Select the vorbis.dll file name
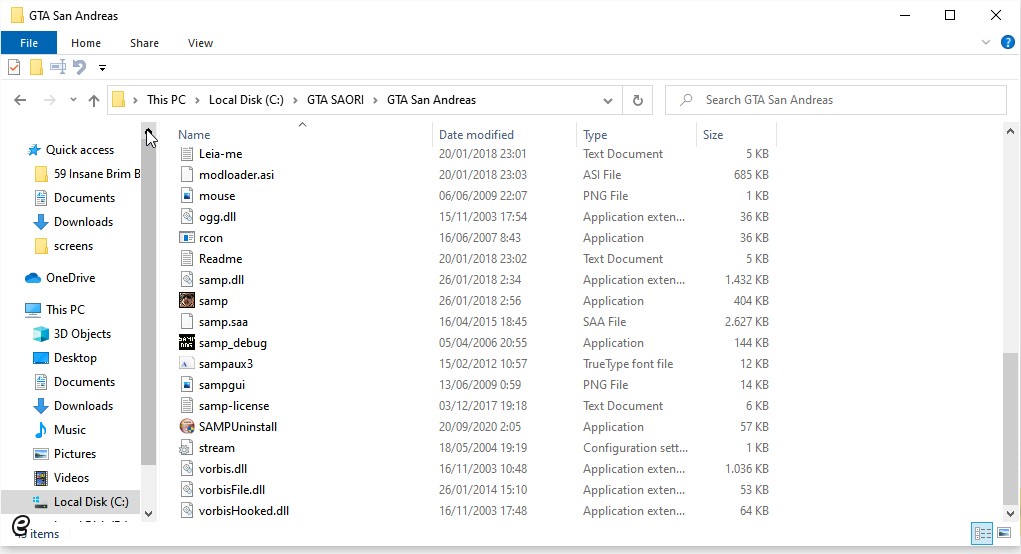The image size is (1021, 554). pos(223,469)
